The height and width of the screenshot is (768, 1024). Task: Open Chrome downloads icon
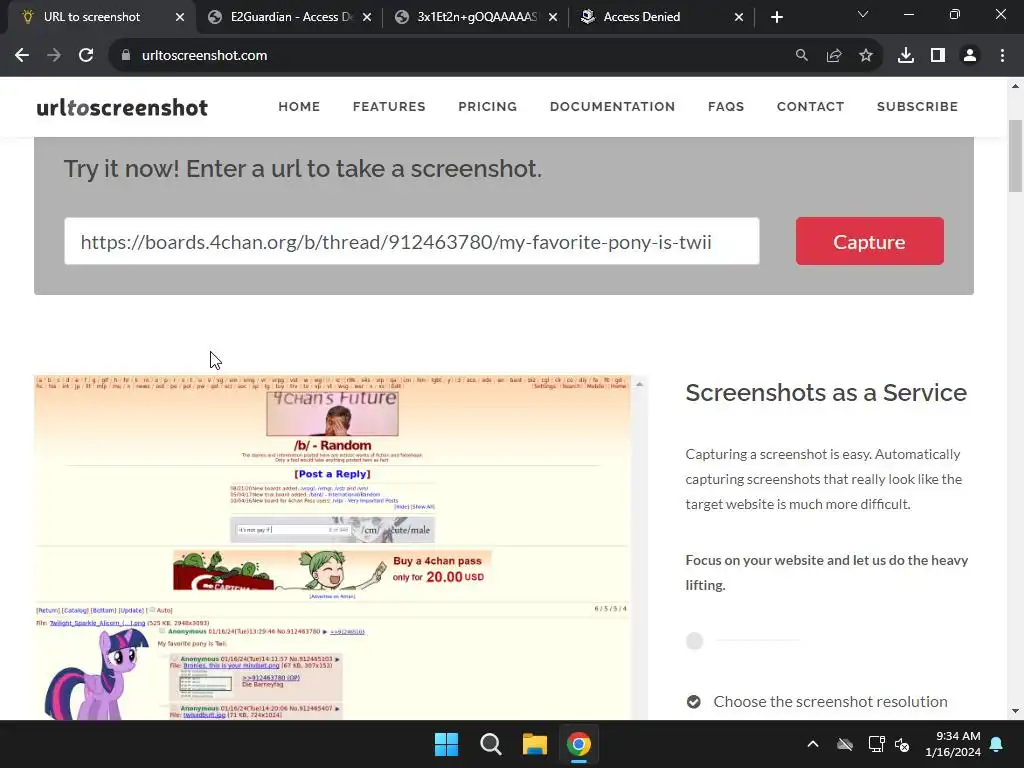tap(906, 56)
